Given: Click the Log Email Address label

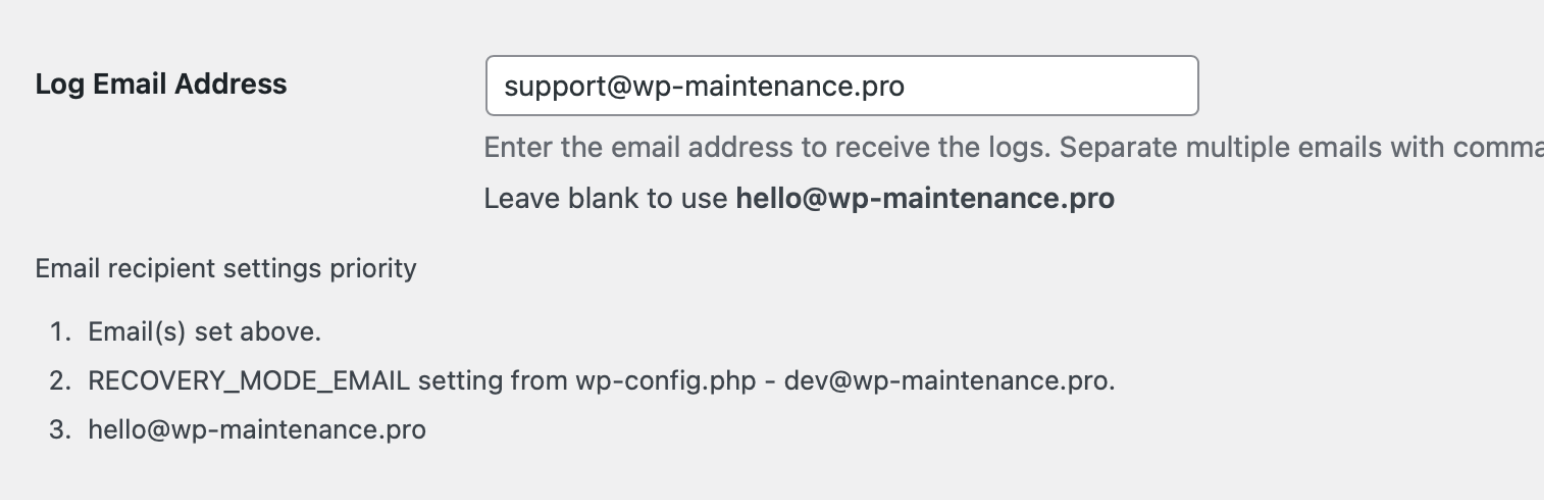Looking at the screenshot, I should point(161,85).
